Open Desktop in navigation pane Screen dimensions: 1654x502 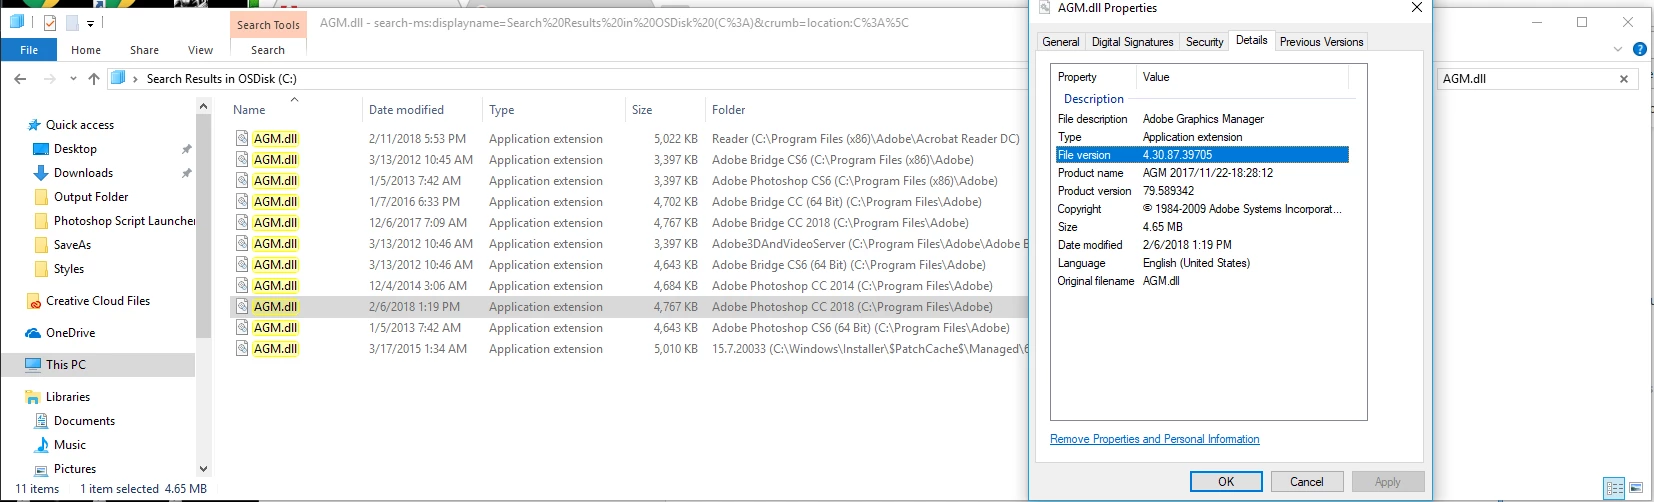tap(75, 149)
